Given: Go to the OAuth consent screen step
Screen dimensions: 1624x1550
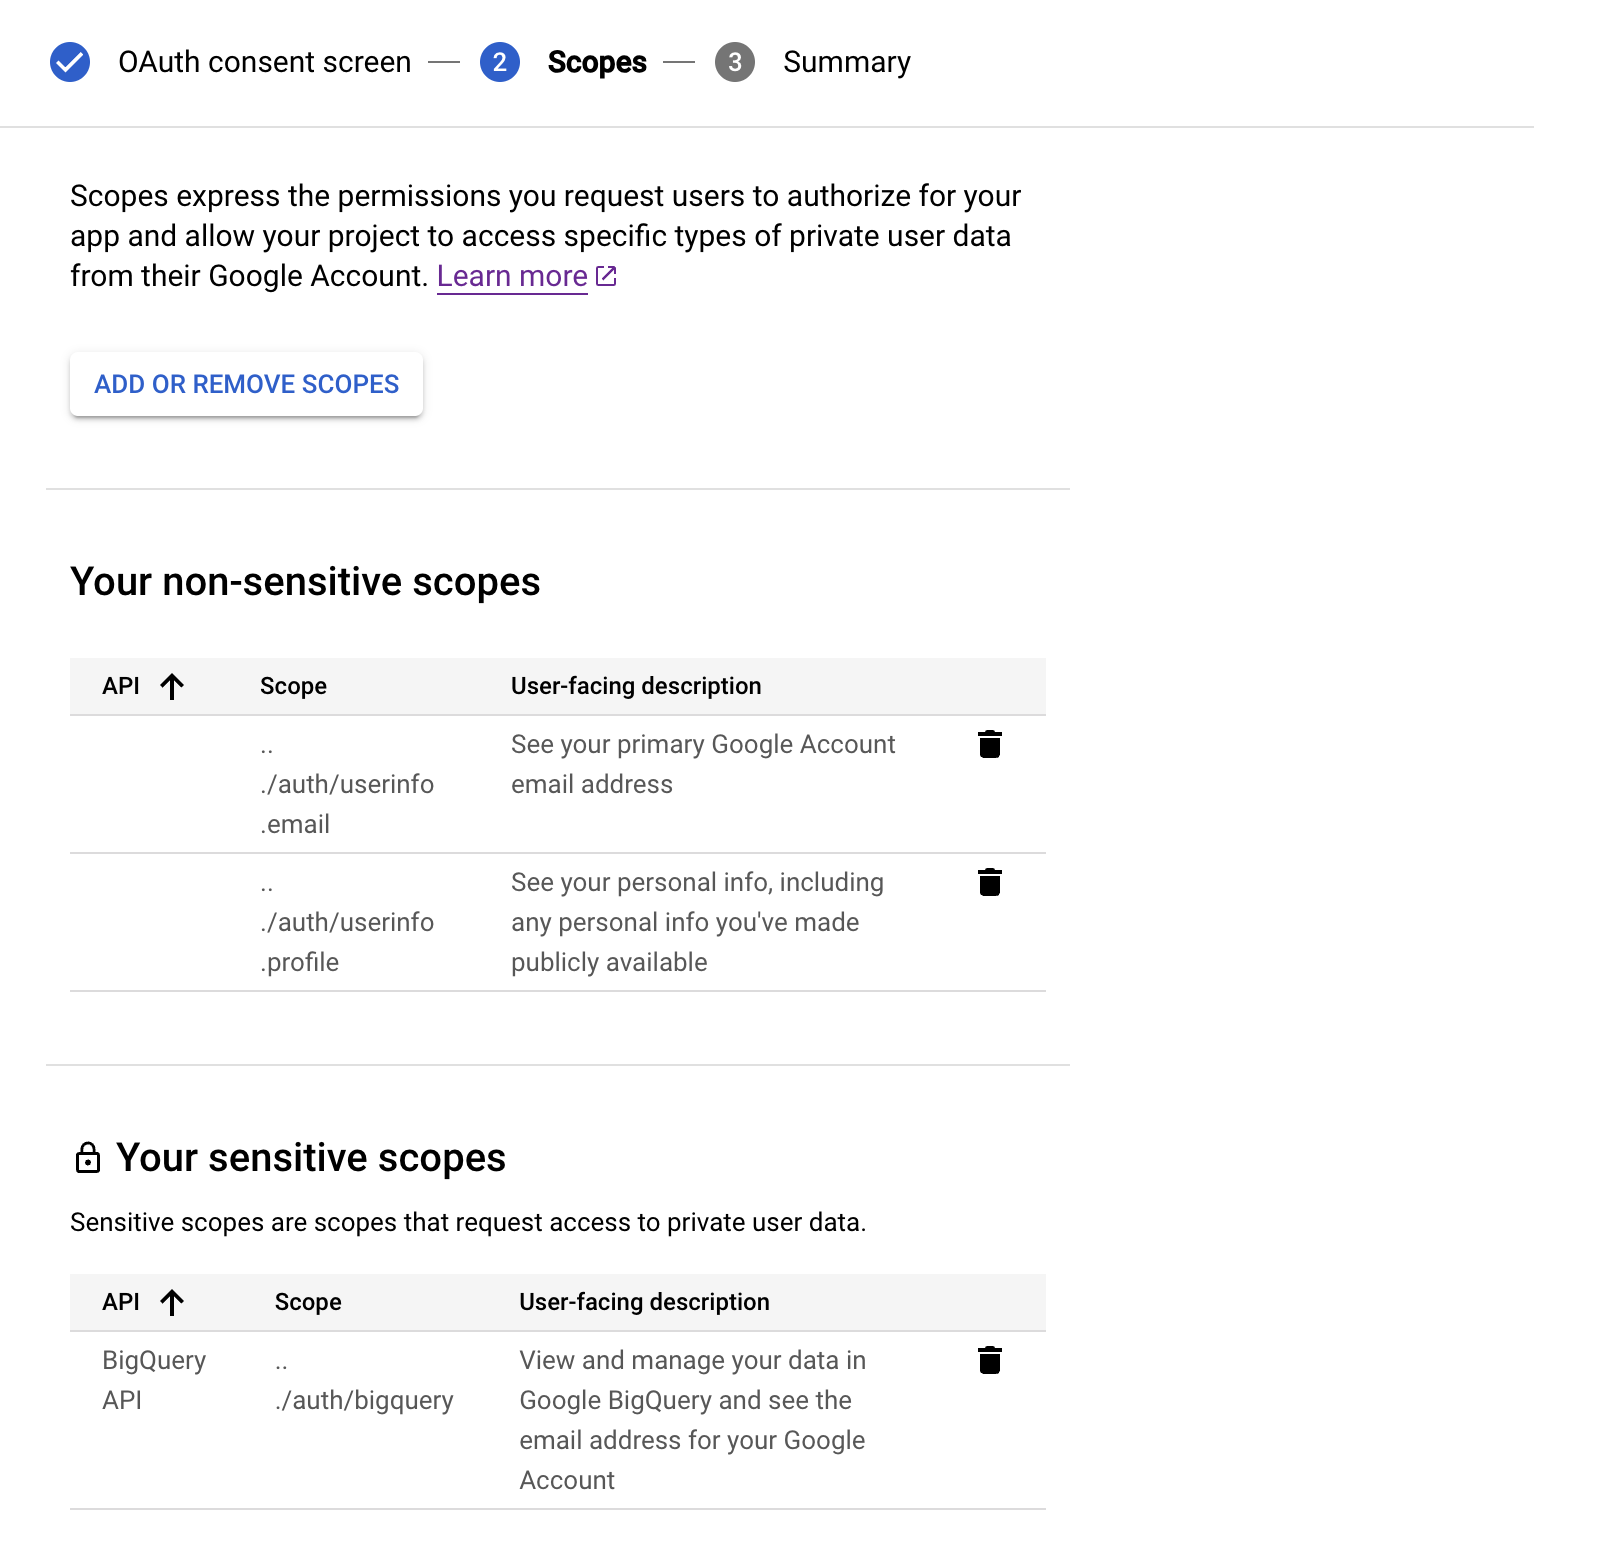Looking at the screenshot, I should coord(264,62).
